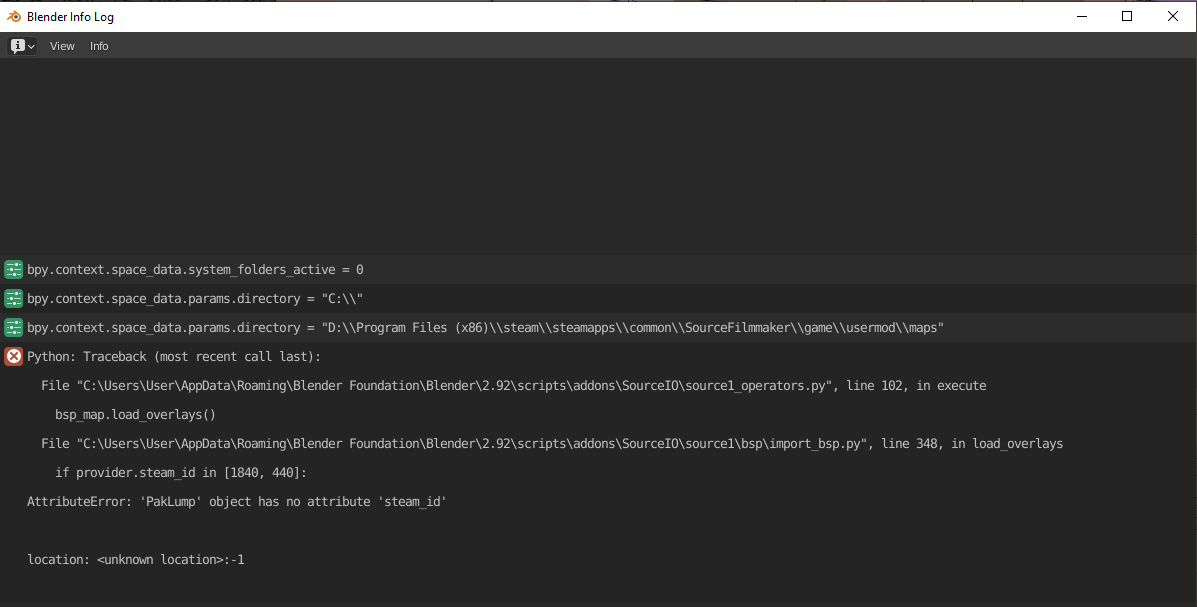The width and height of the screenshot is (1197, 607).
Task: Click the green icon beside the C:\ directory line
Action: click(13, 298)
